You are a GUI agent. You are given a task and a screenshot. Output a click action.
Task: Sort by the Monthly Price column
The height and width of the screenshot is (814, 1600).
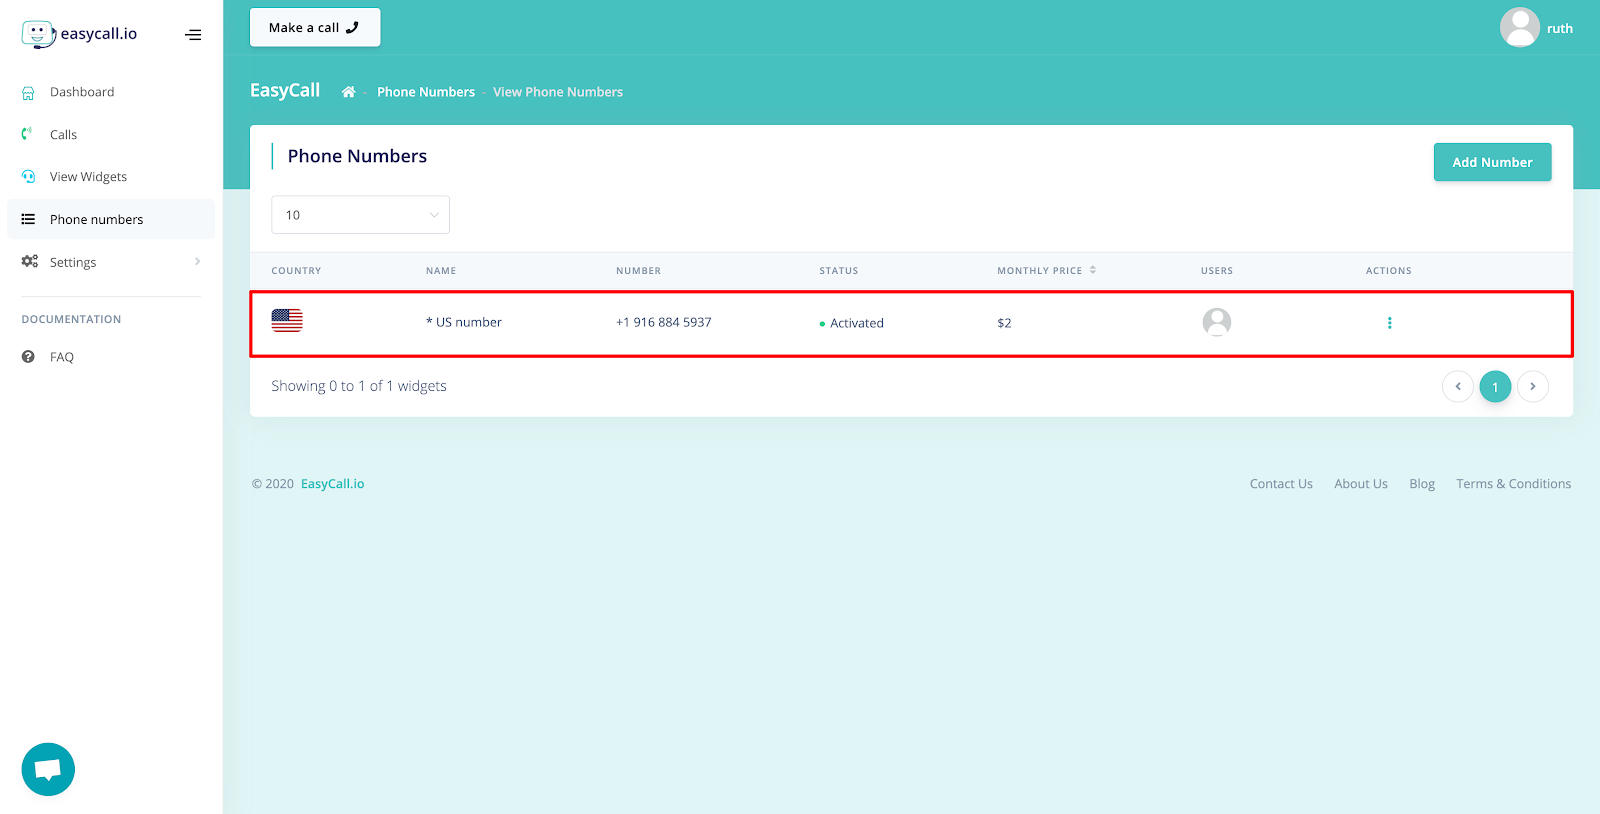(1046, 271)
